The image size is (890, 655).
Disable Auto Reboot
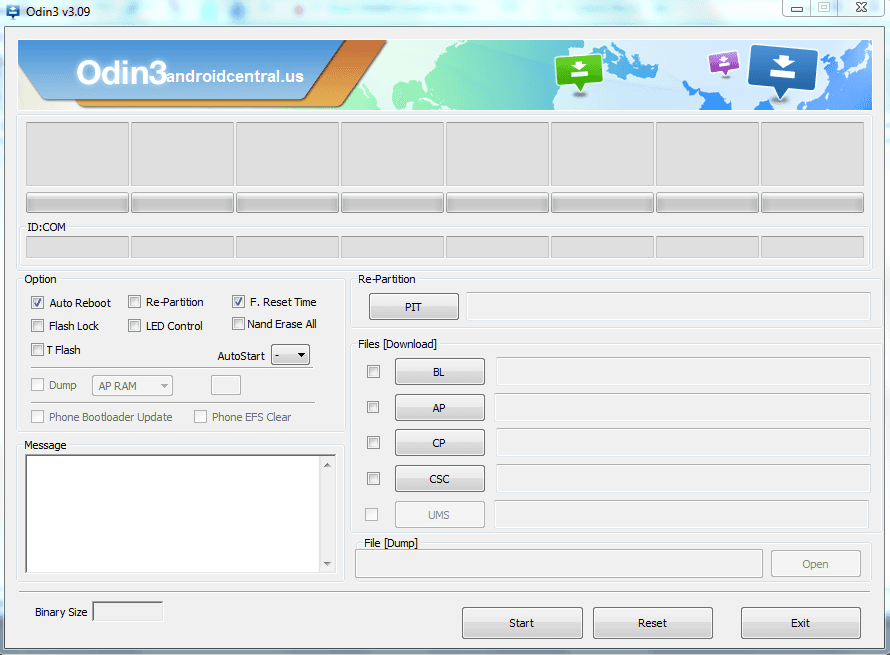[x=37, y=302]
